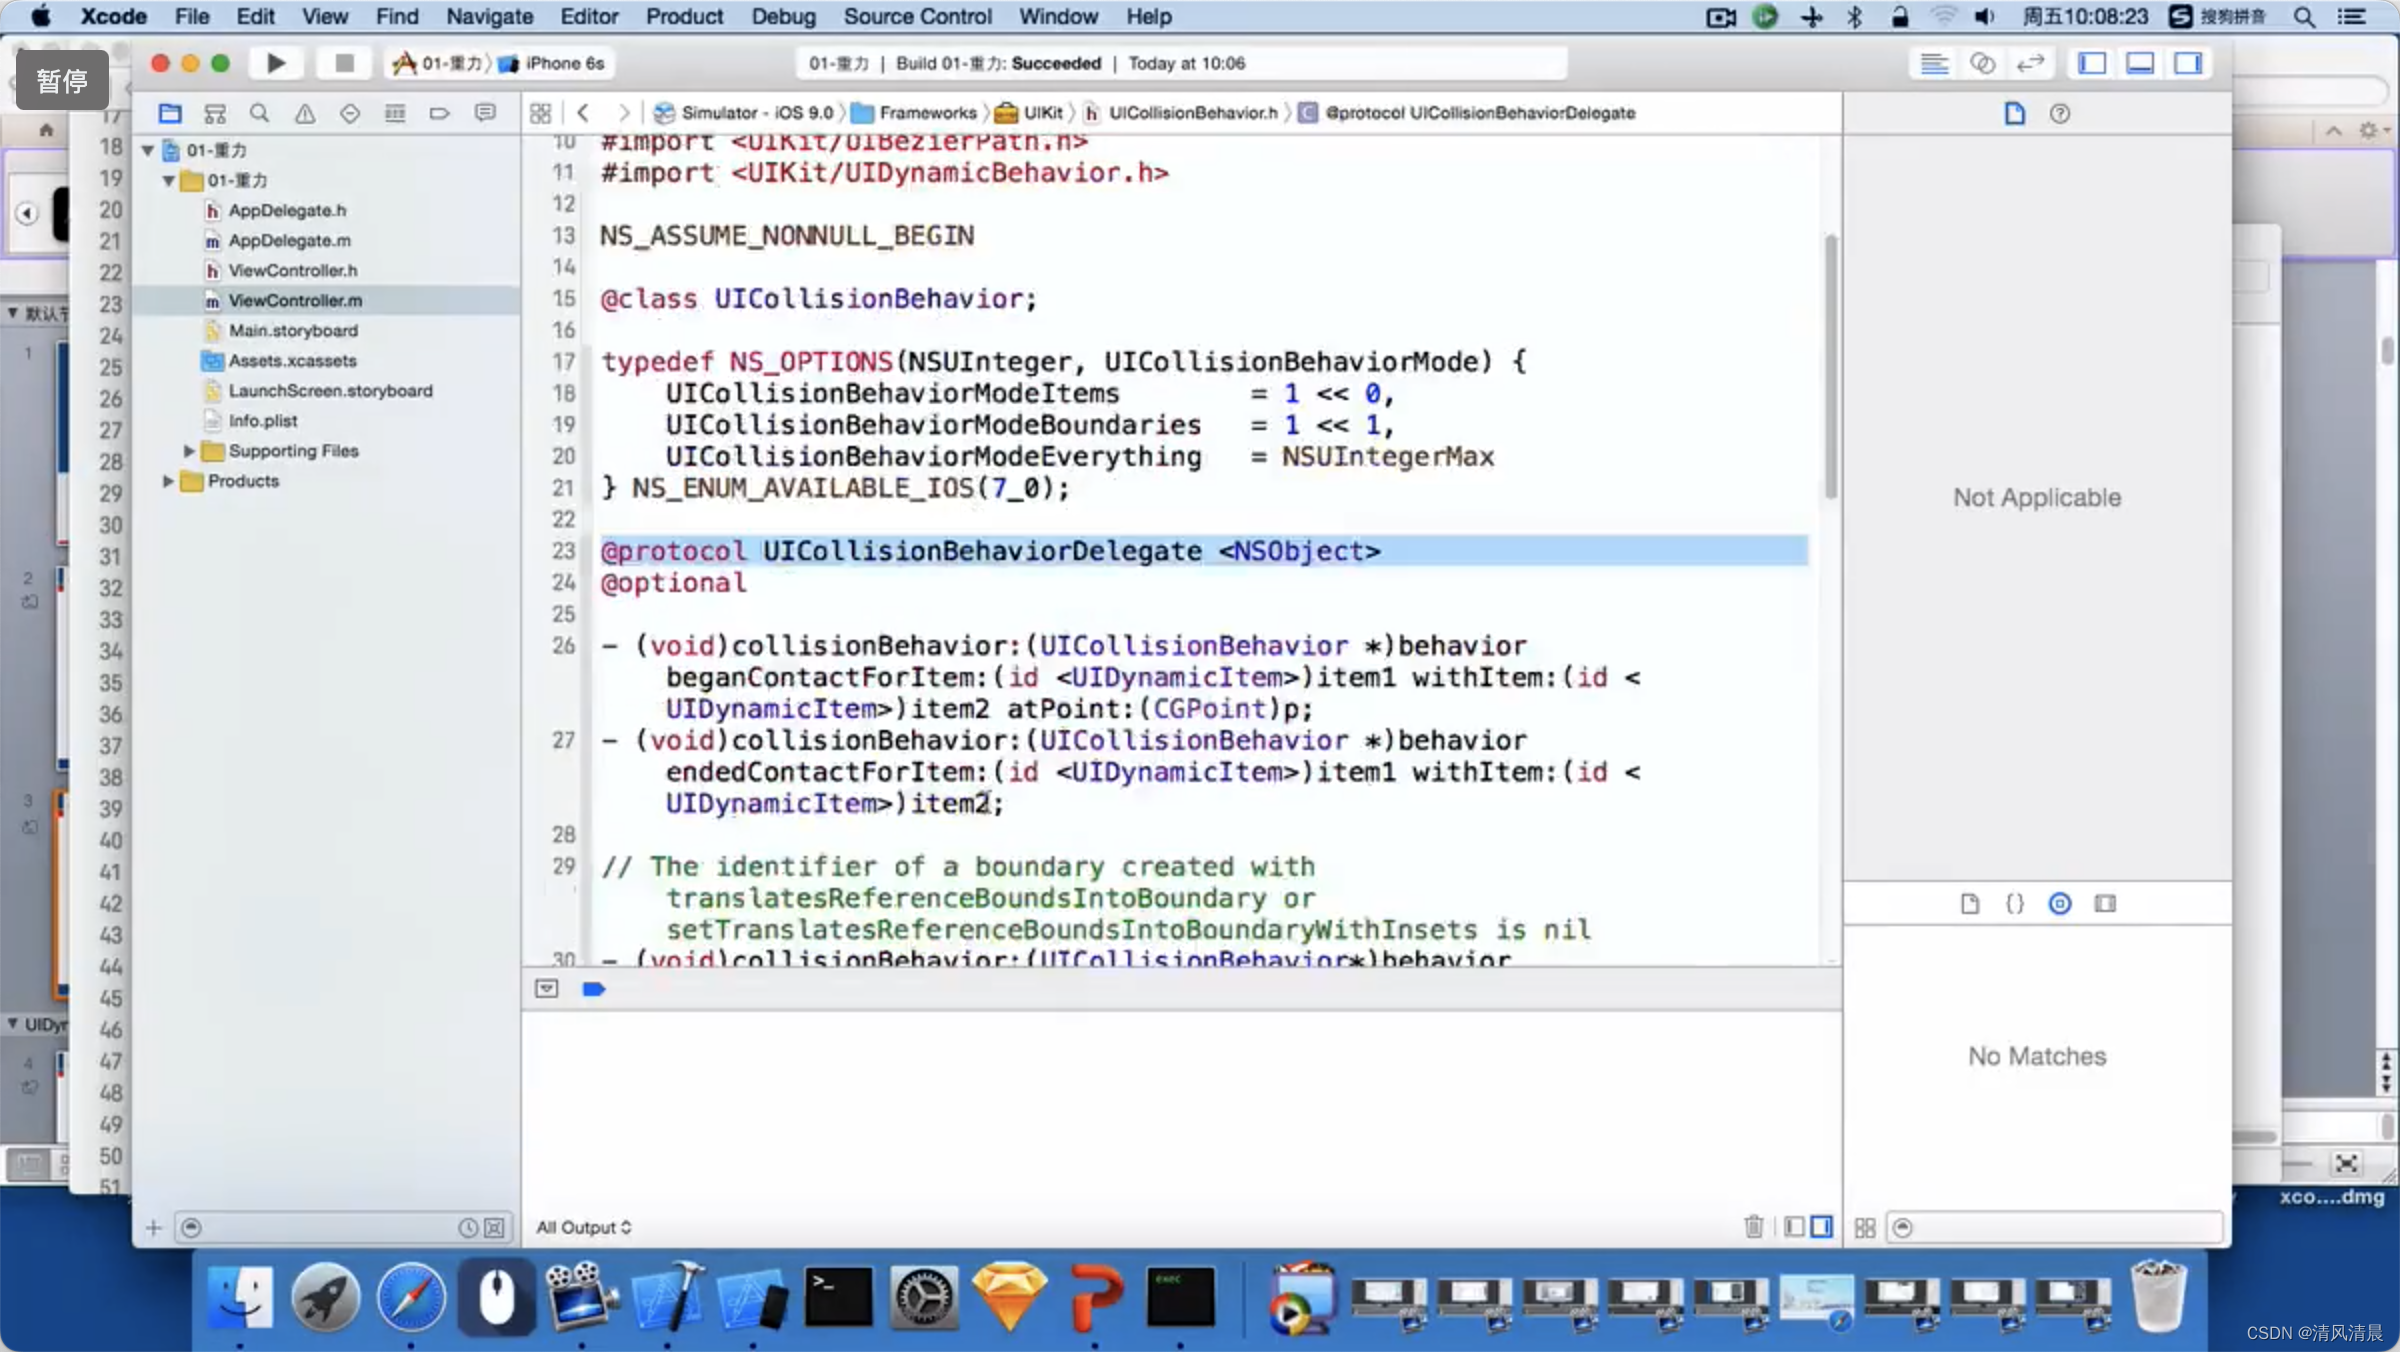Click the previous navigation back arrow
Viewport: 2400px width, 1352px height.
(582, 110)
